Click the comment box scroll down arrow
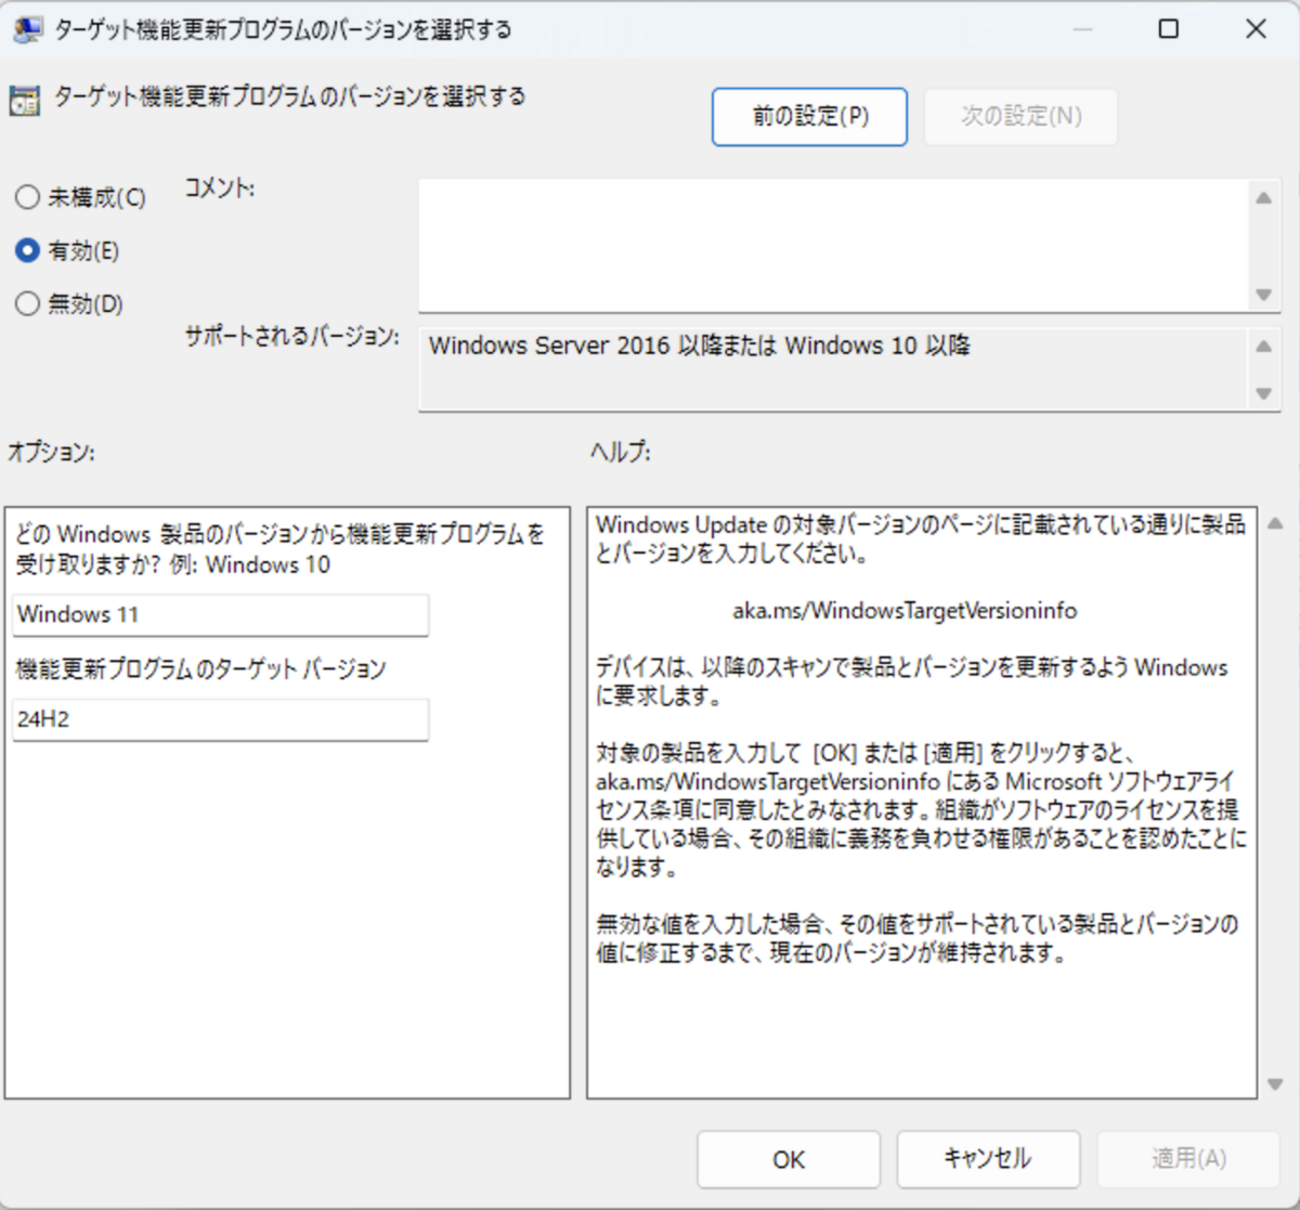This screenshot has height=1210, width=1300. point(1264,295)
